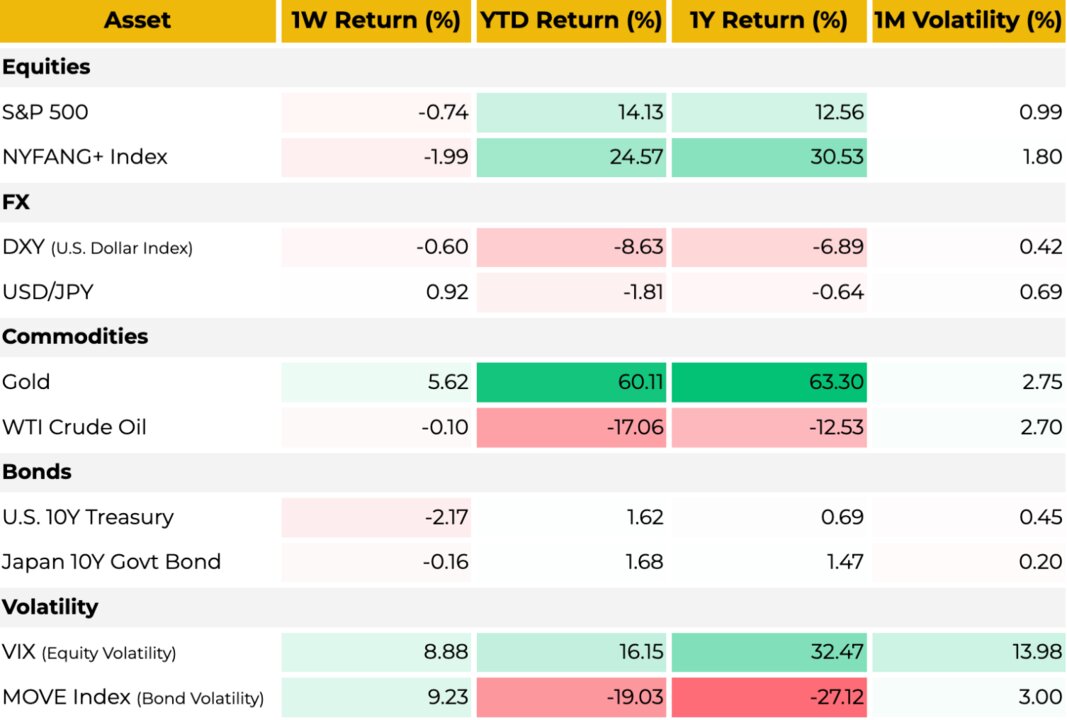Screen dimensions: 1067x720
Task: Click the MOVE Index Bond Volatility label
Action: [133, 697]
